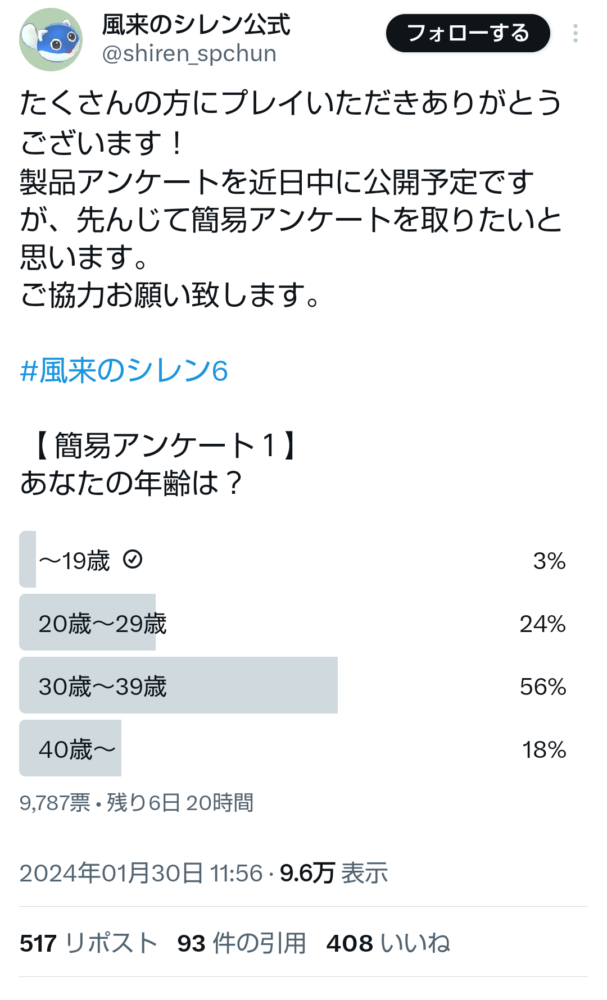Click the 9.6万 表示 view count
The height and width of the screenshot is (1000, 607).
[x=333, y=872]
